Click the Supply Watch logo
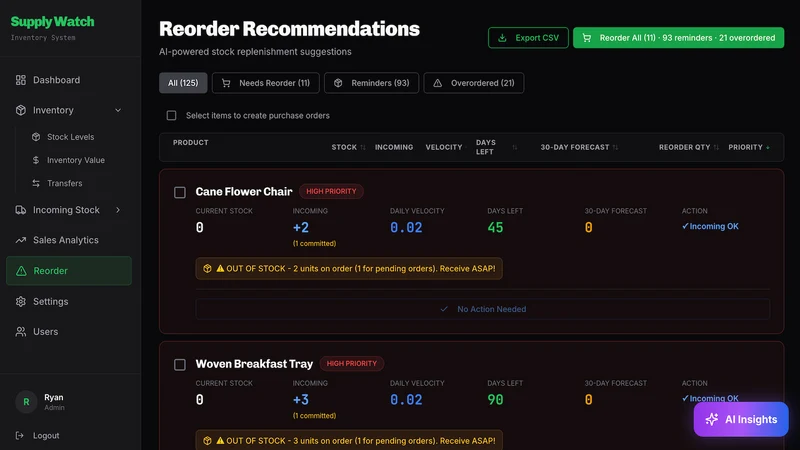 click(x=53, y=22)
